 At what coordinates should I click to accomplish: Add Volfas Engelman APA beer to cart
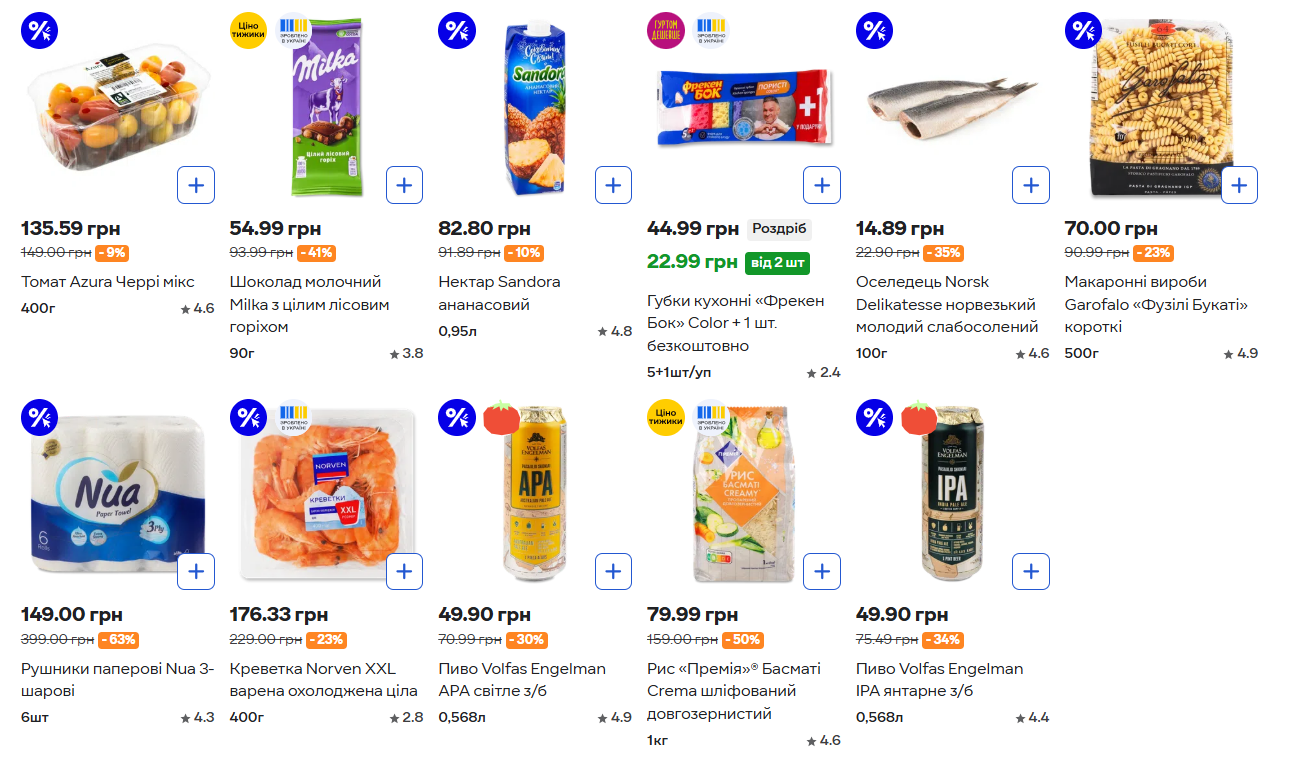tap(613, 572)
